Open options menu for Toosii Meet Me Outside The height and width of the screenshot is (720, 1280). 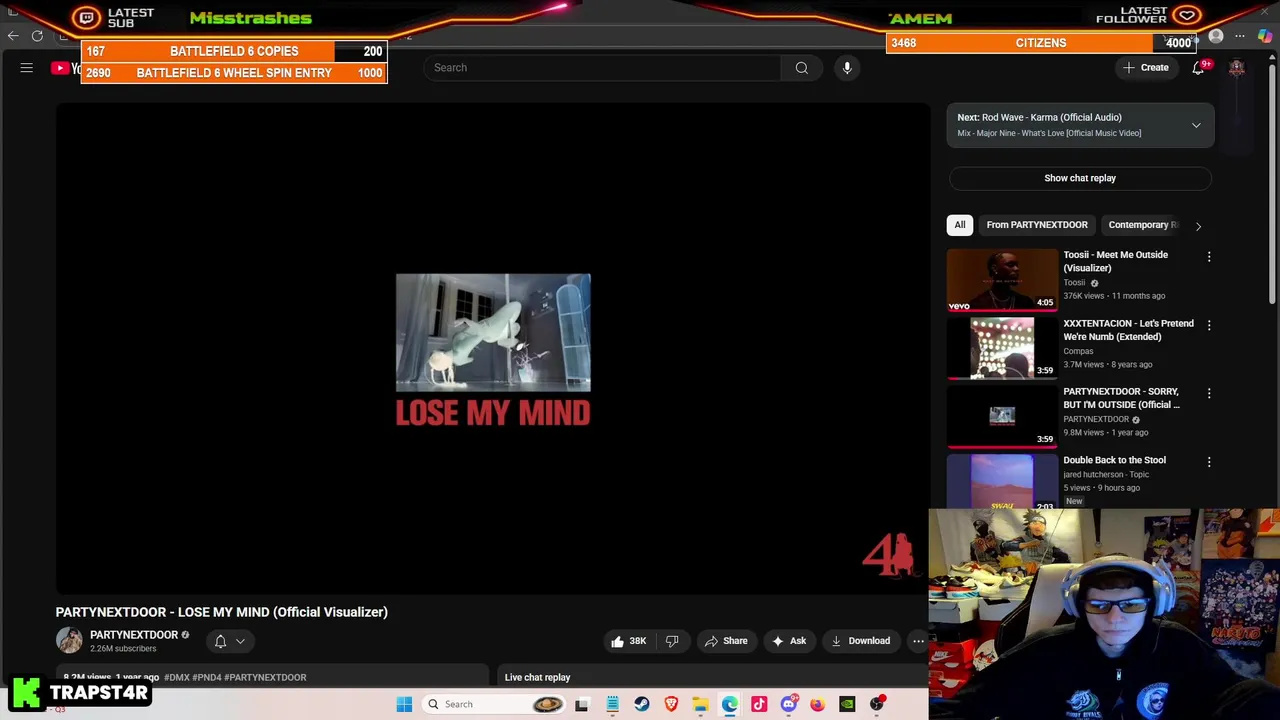click(x=1209, y=257)
